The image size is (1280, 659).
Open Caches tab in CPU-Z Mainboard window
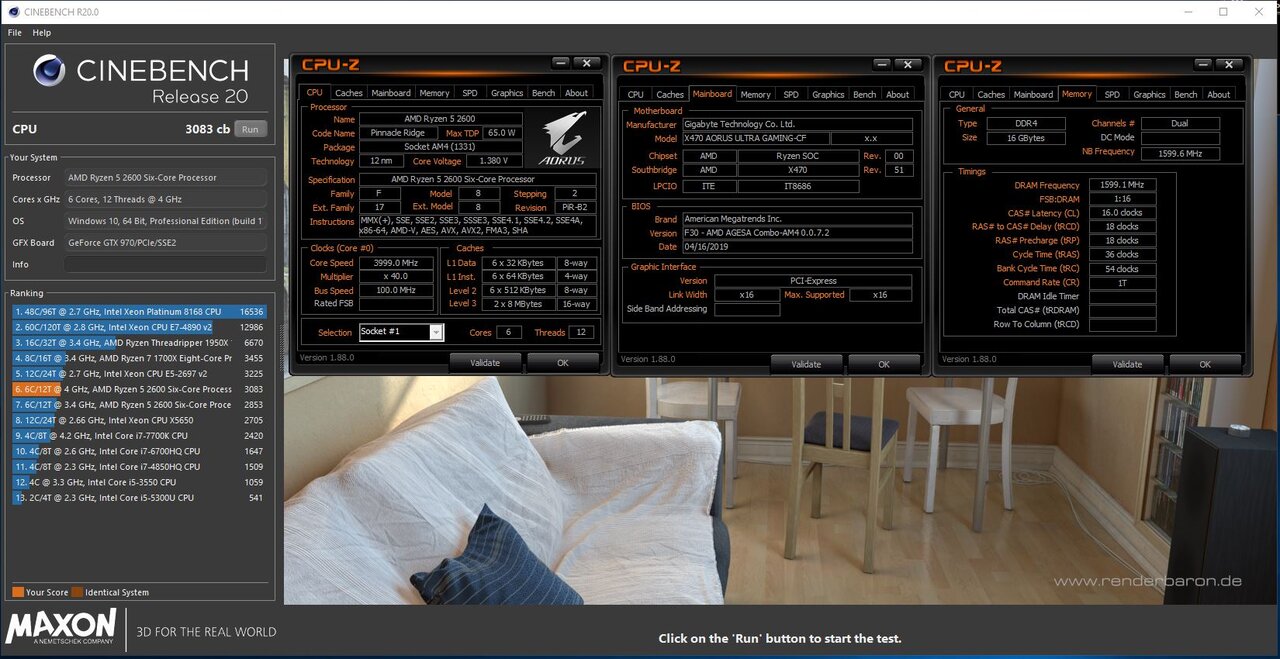click(x=670, y=95)
